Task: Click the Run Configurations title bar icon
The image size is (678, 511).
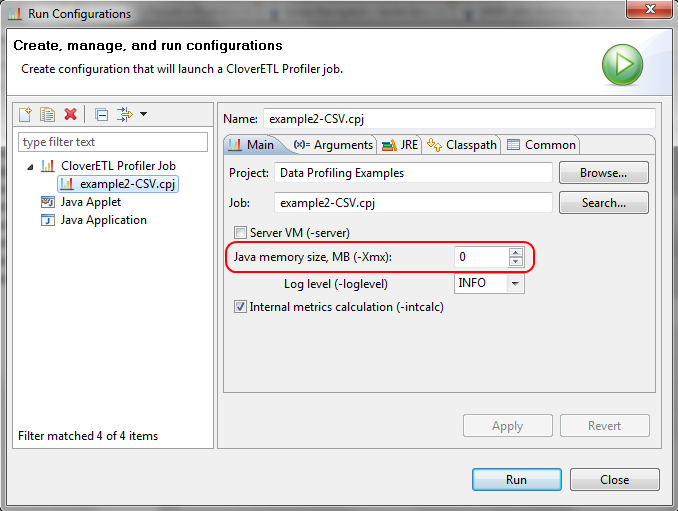Action: (15, 14)
